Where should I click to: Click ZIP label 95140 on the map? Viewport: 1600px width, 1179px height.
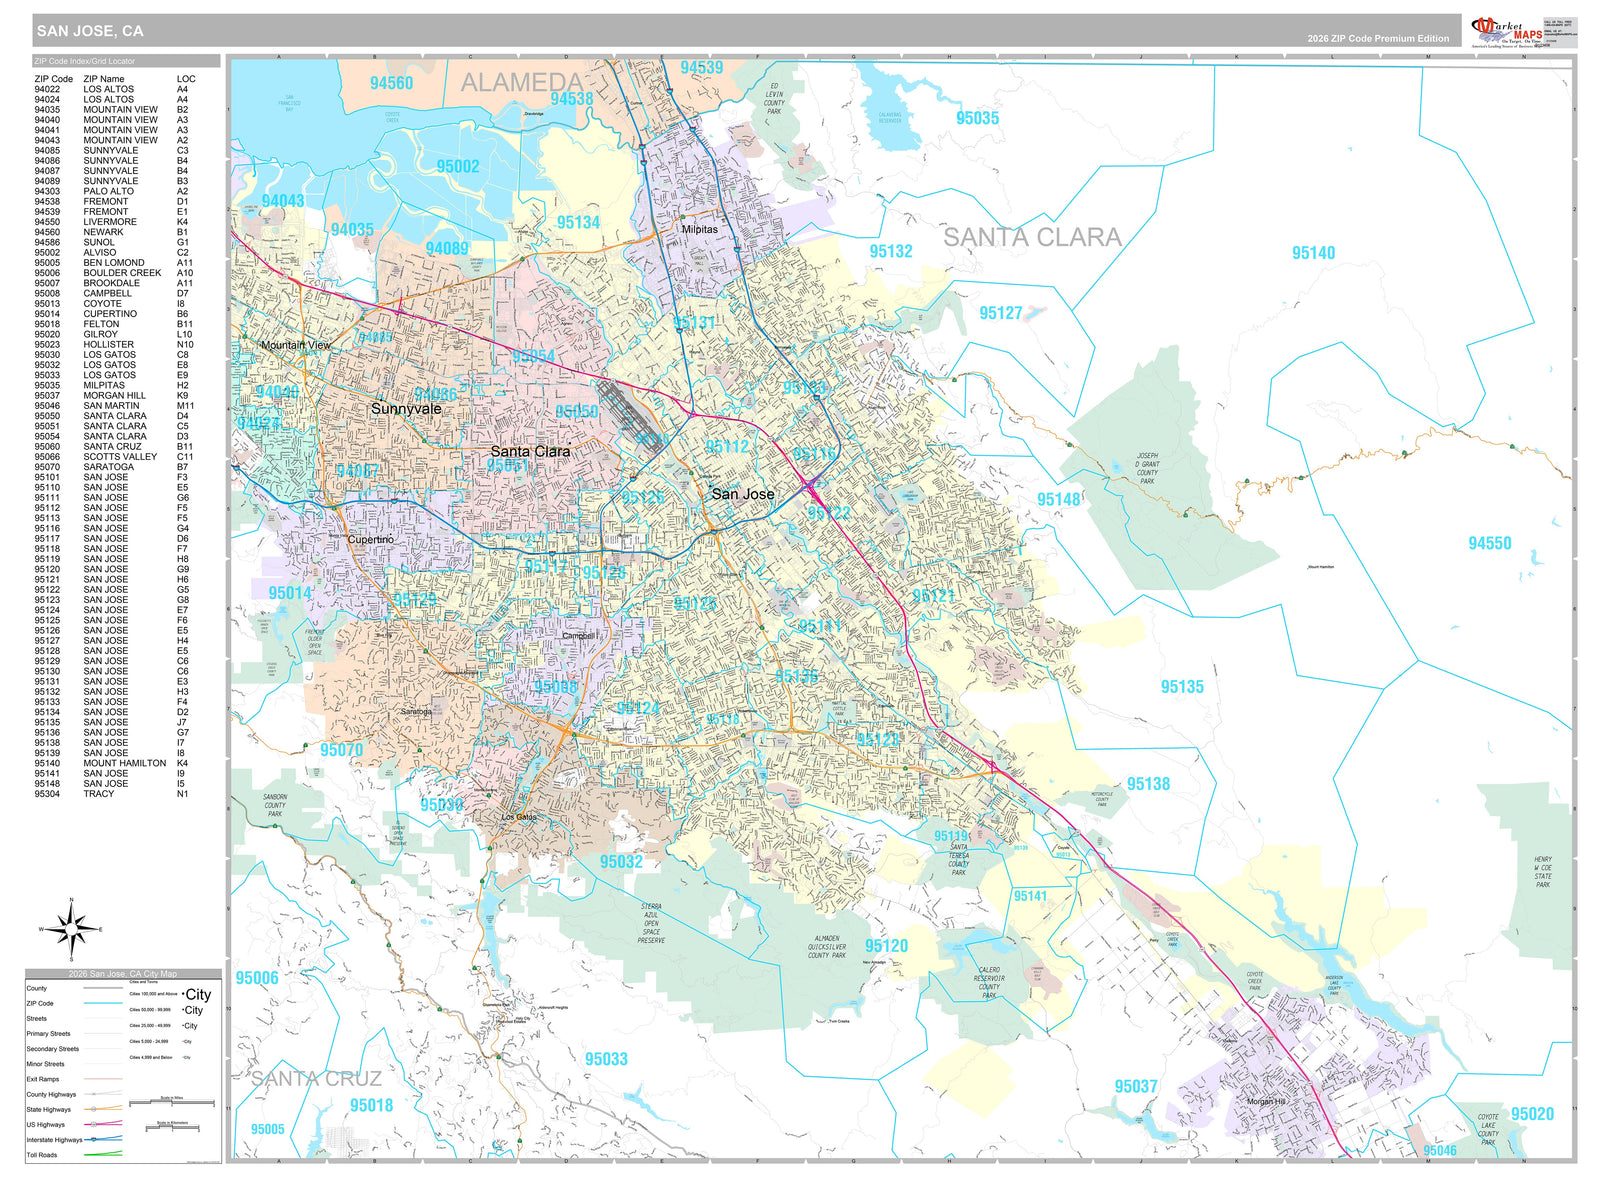(1313, 253)
